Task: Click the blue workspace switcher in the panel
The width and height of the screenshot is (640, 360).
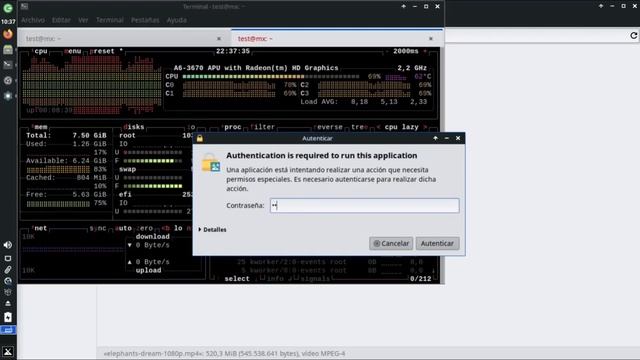Action: pyautogui.click(x=8, y=330)
